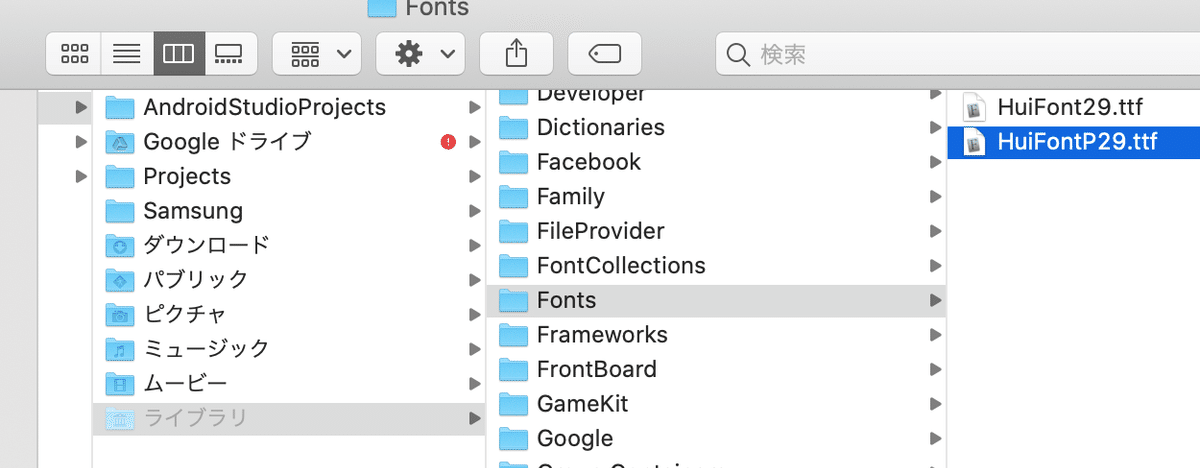Focus the 検索 search field
Viewport: 1200px width, 468px height.
pos(957,53)
